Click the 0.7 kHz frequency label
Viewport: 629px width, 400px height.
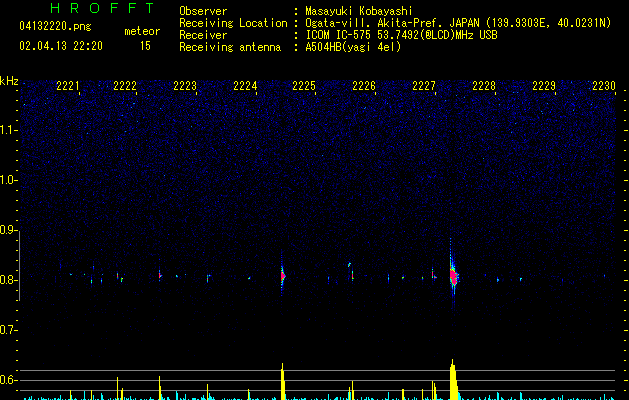(x=9, y=330)
